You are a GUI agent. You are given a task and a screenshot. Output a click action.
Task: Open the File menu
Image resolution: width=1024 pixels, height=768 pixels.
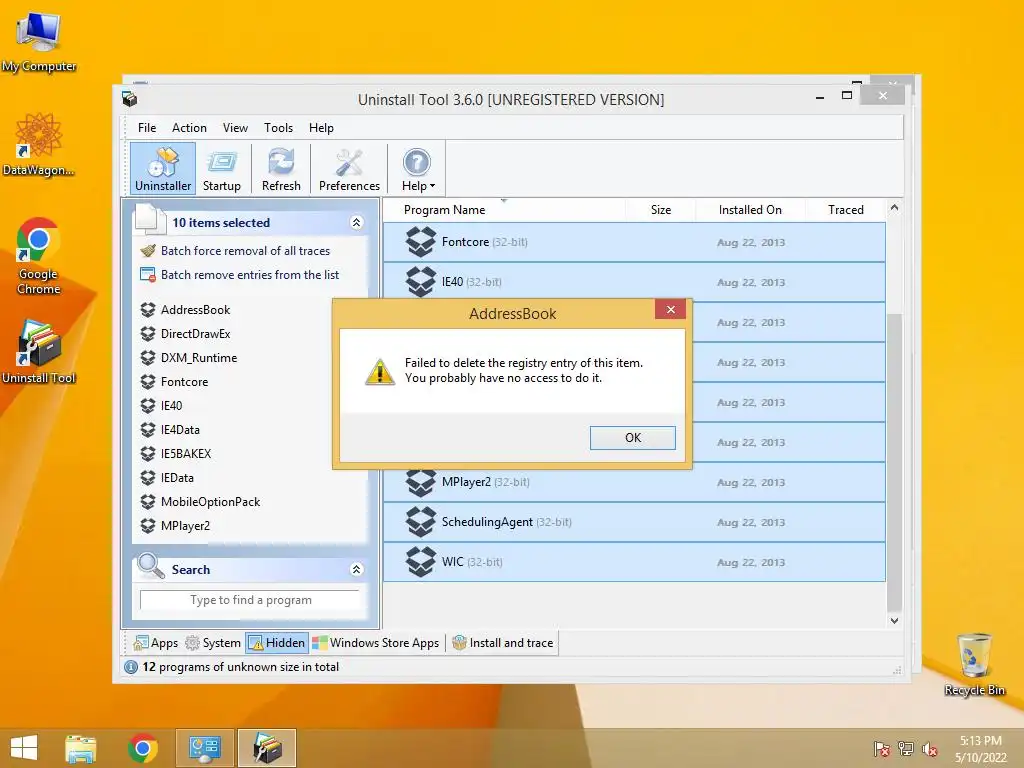pyautogui.click(x=147, y=128)
